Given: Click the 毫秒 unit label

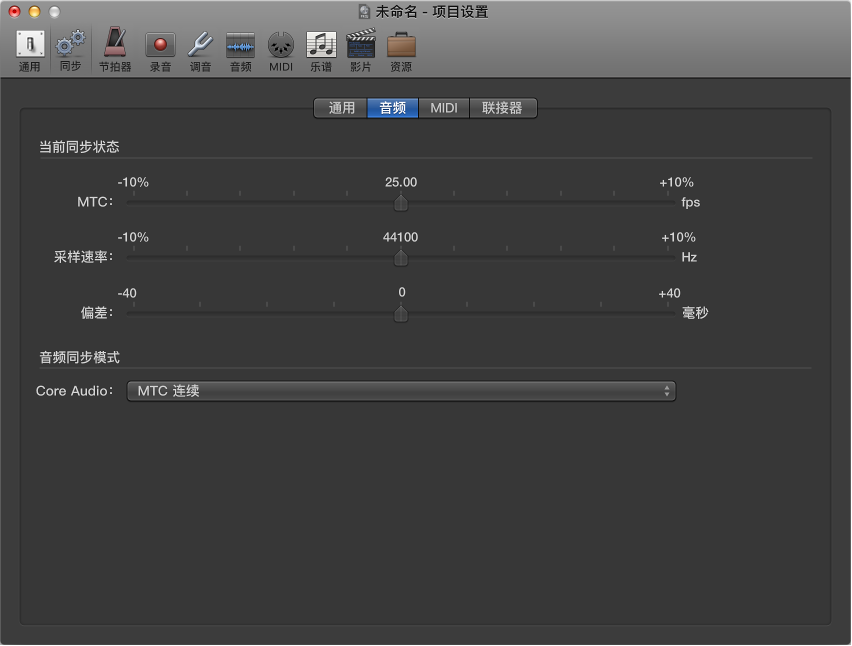Looking at the screenshot, I should point(695,313).
